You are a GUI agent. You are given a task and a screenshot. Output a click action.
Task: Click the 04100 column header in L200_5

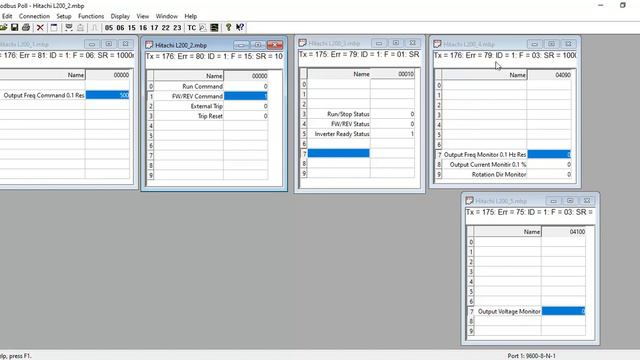click(x=563, y=232)
